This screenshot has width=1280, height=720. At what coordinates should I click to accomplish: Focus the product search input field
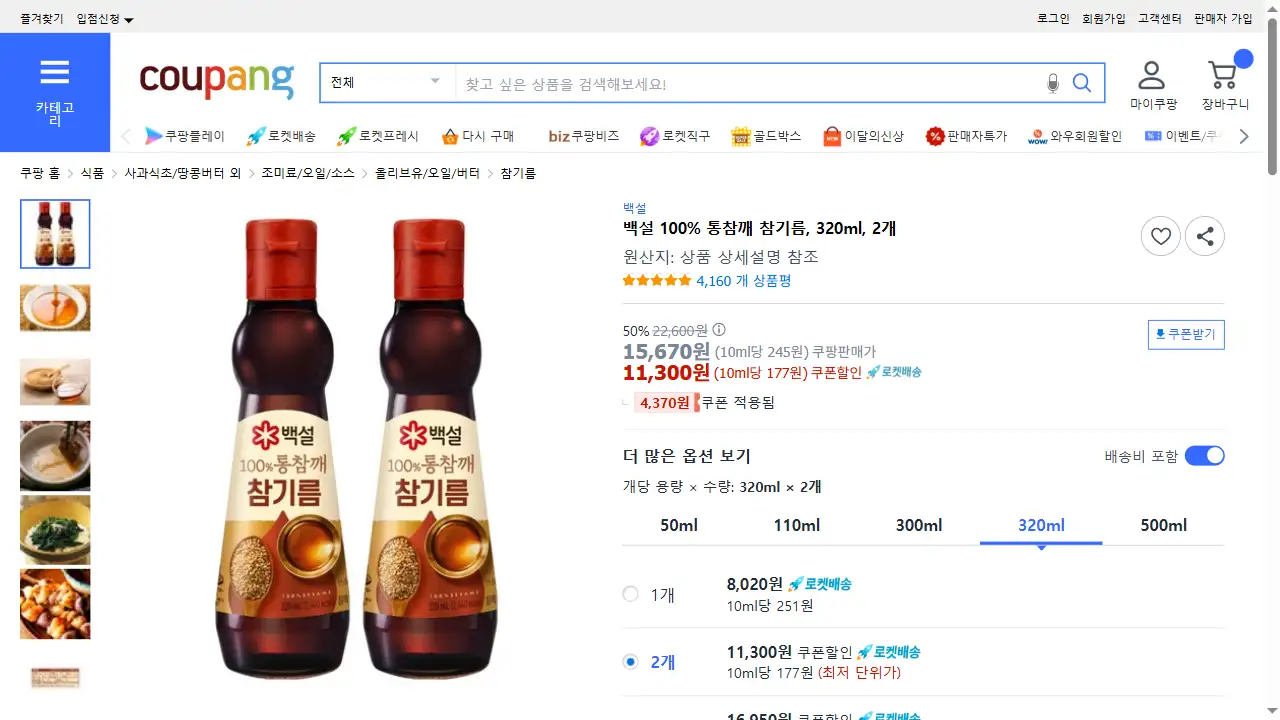[750, 83]
